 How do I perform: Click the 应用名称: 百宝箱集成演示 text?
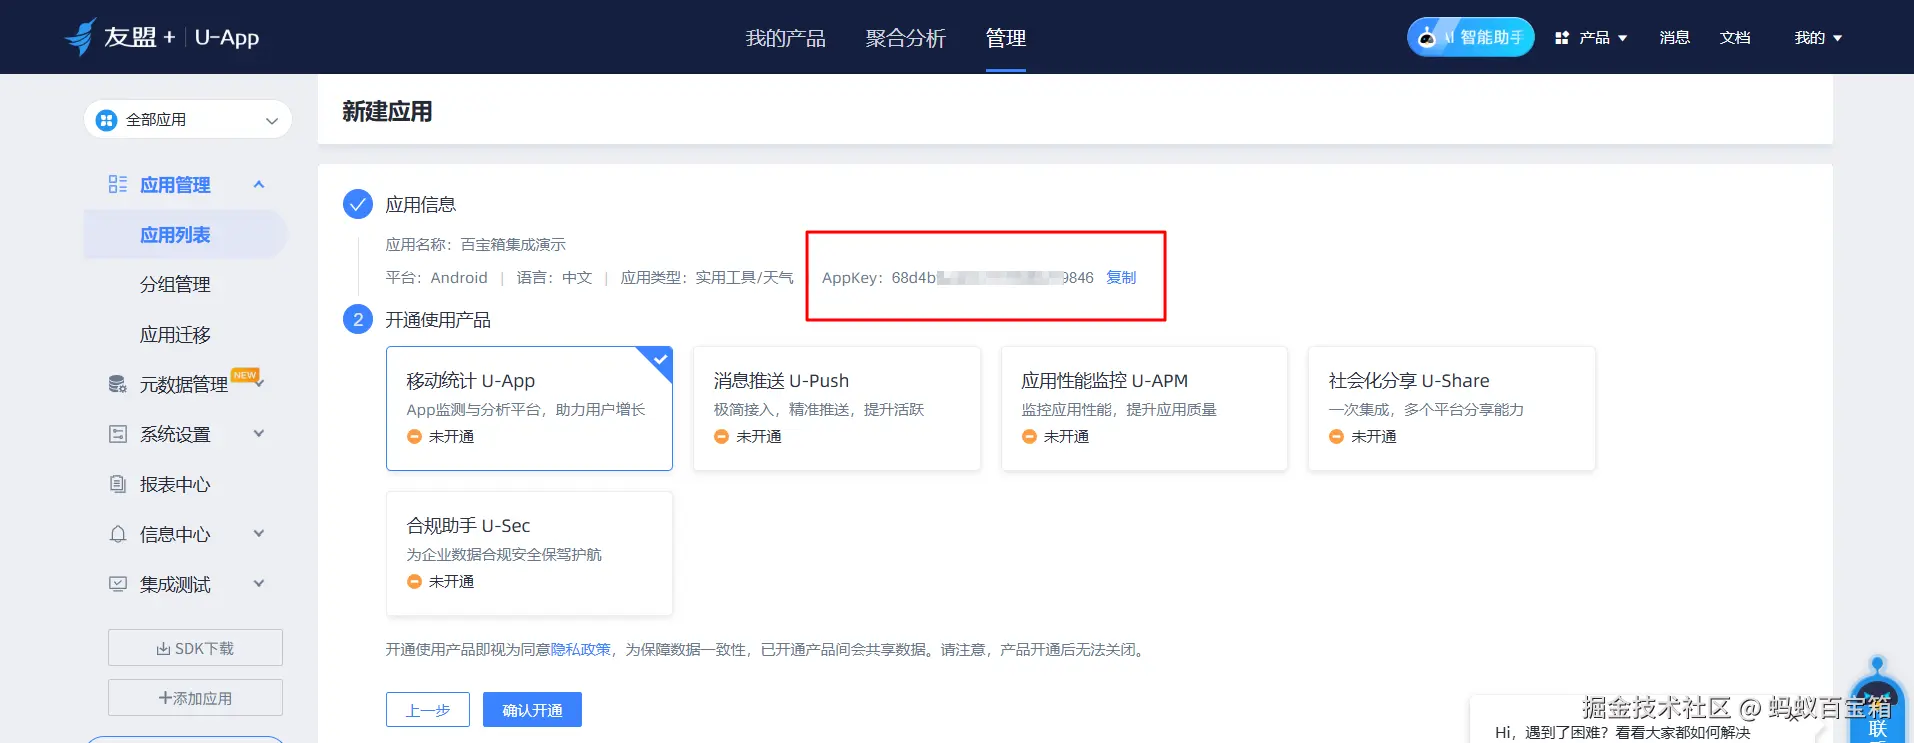point(476,245)
